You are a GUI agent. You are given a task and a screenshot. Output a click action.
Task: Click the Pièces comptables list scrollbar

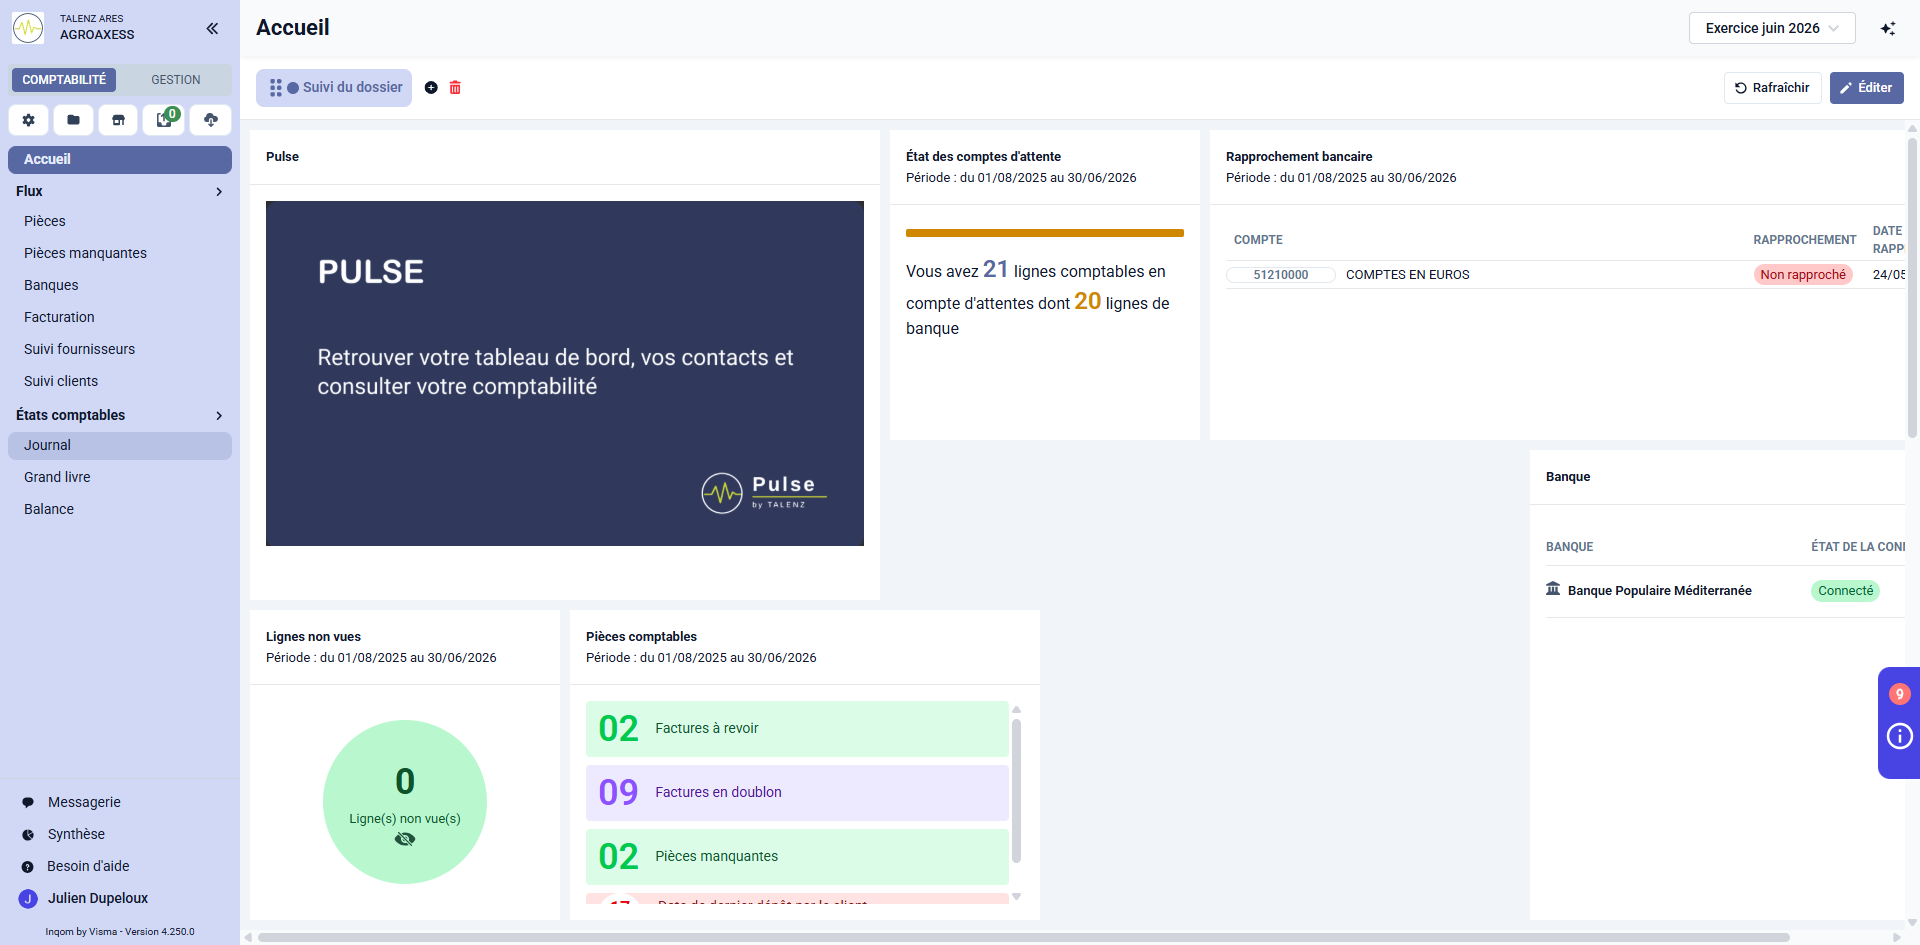point(1016,790)
